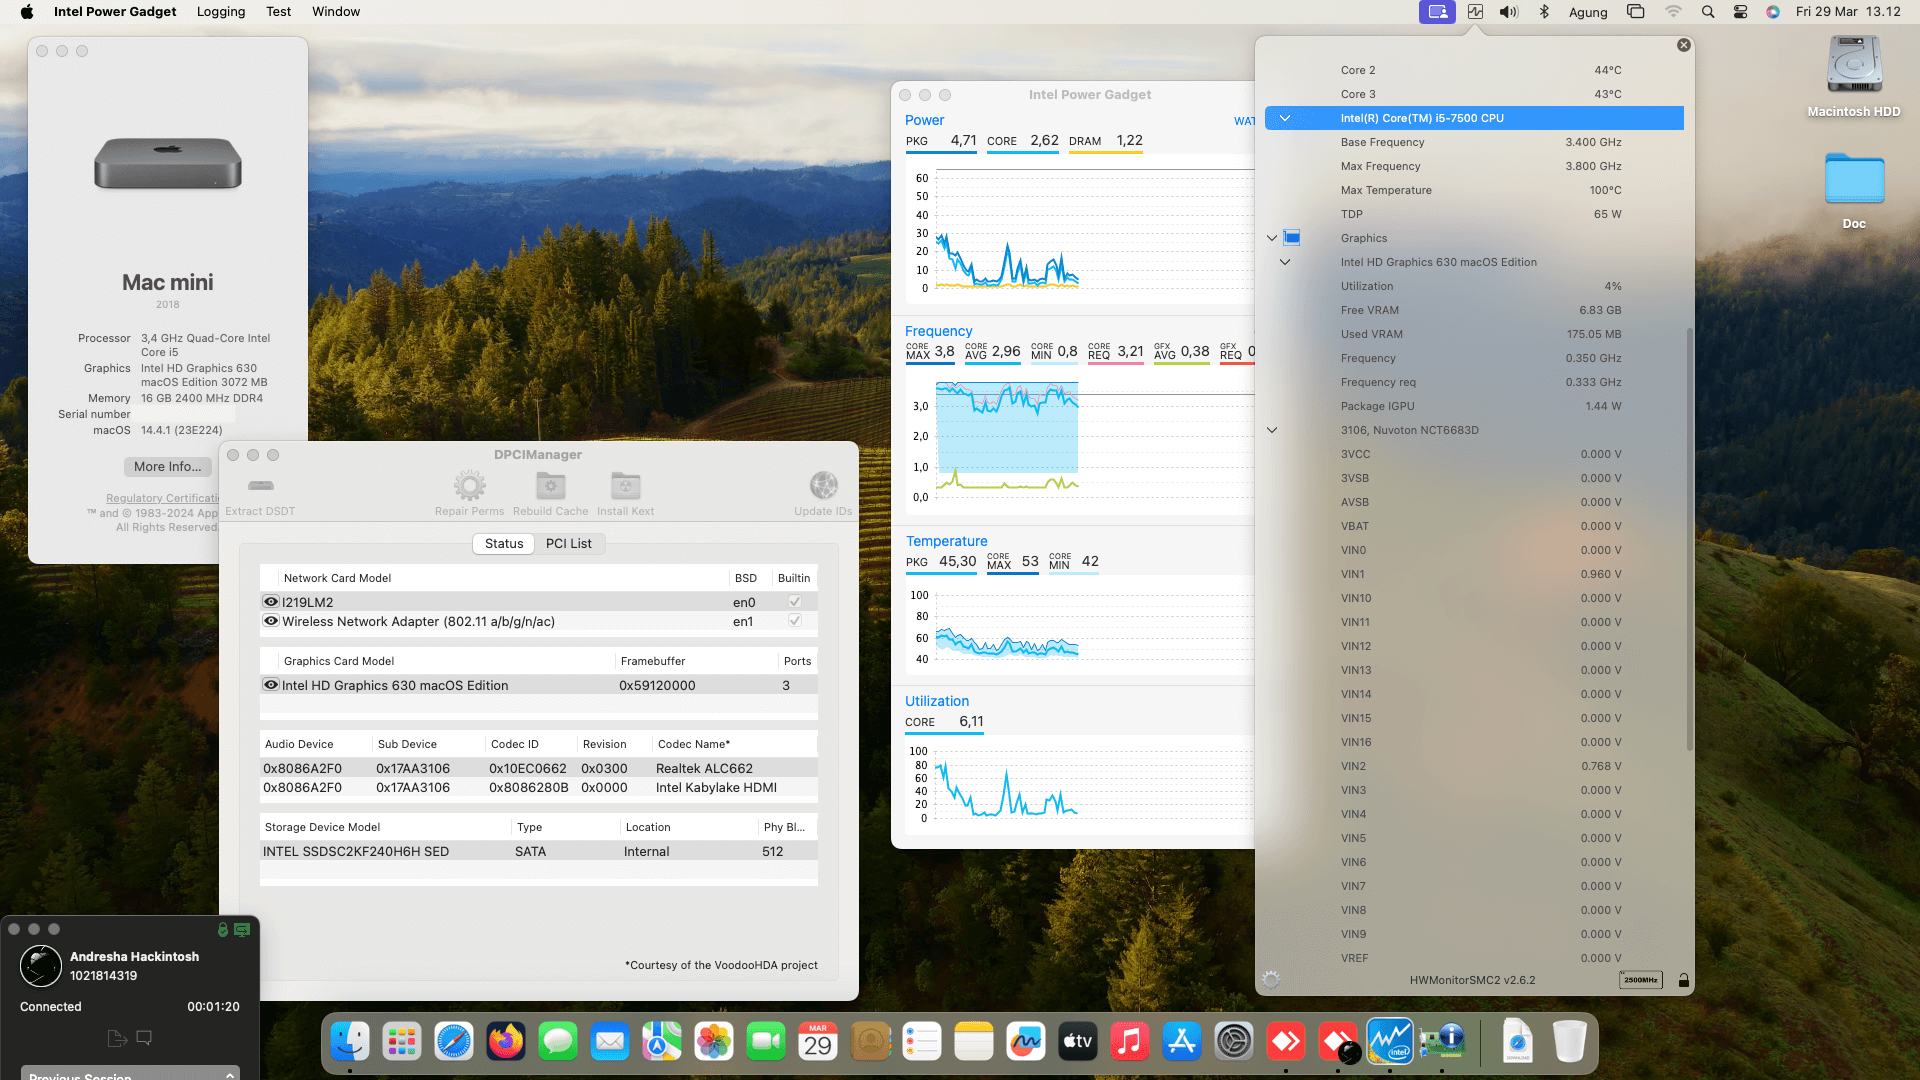Viewport: 1920px width, 1080px height.
Task: Open the Logging menu
Action: pos(220,12)
